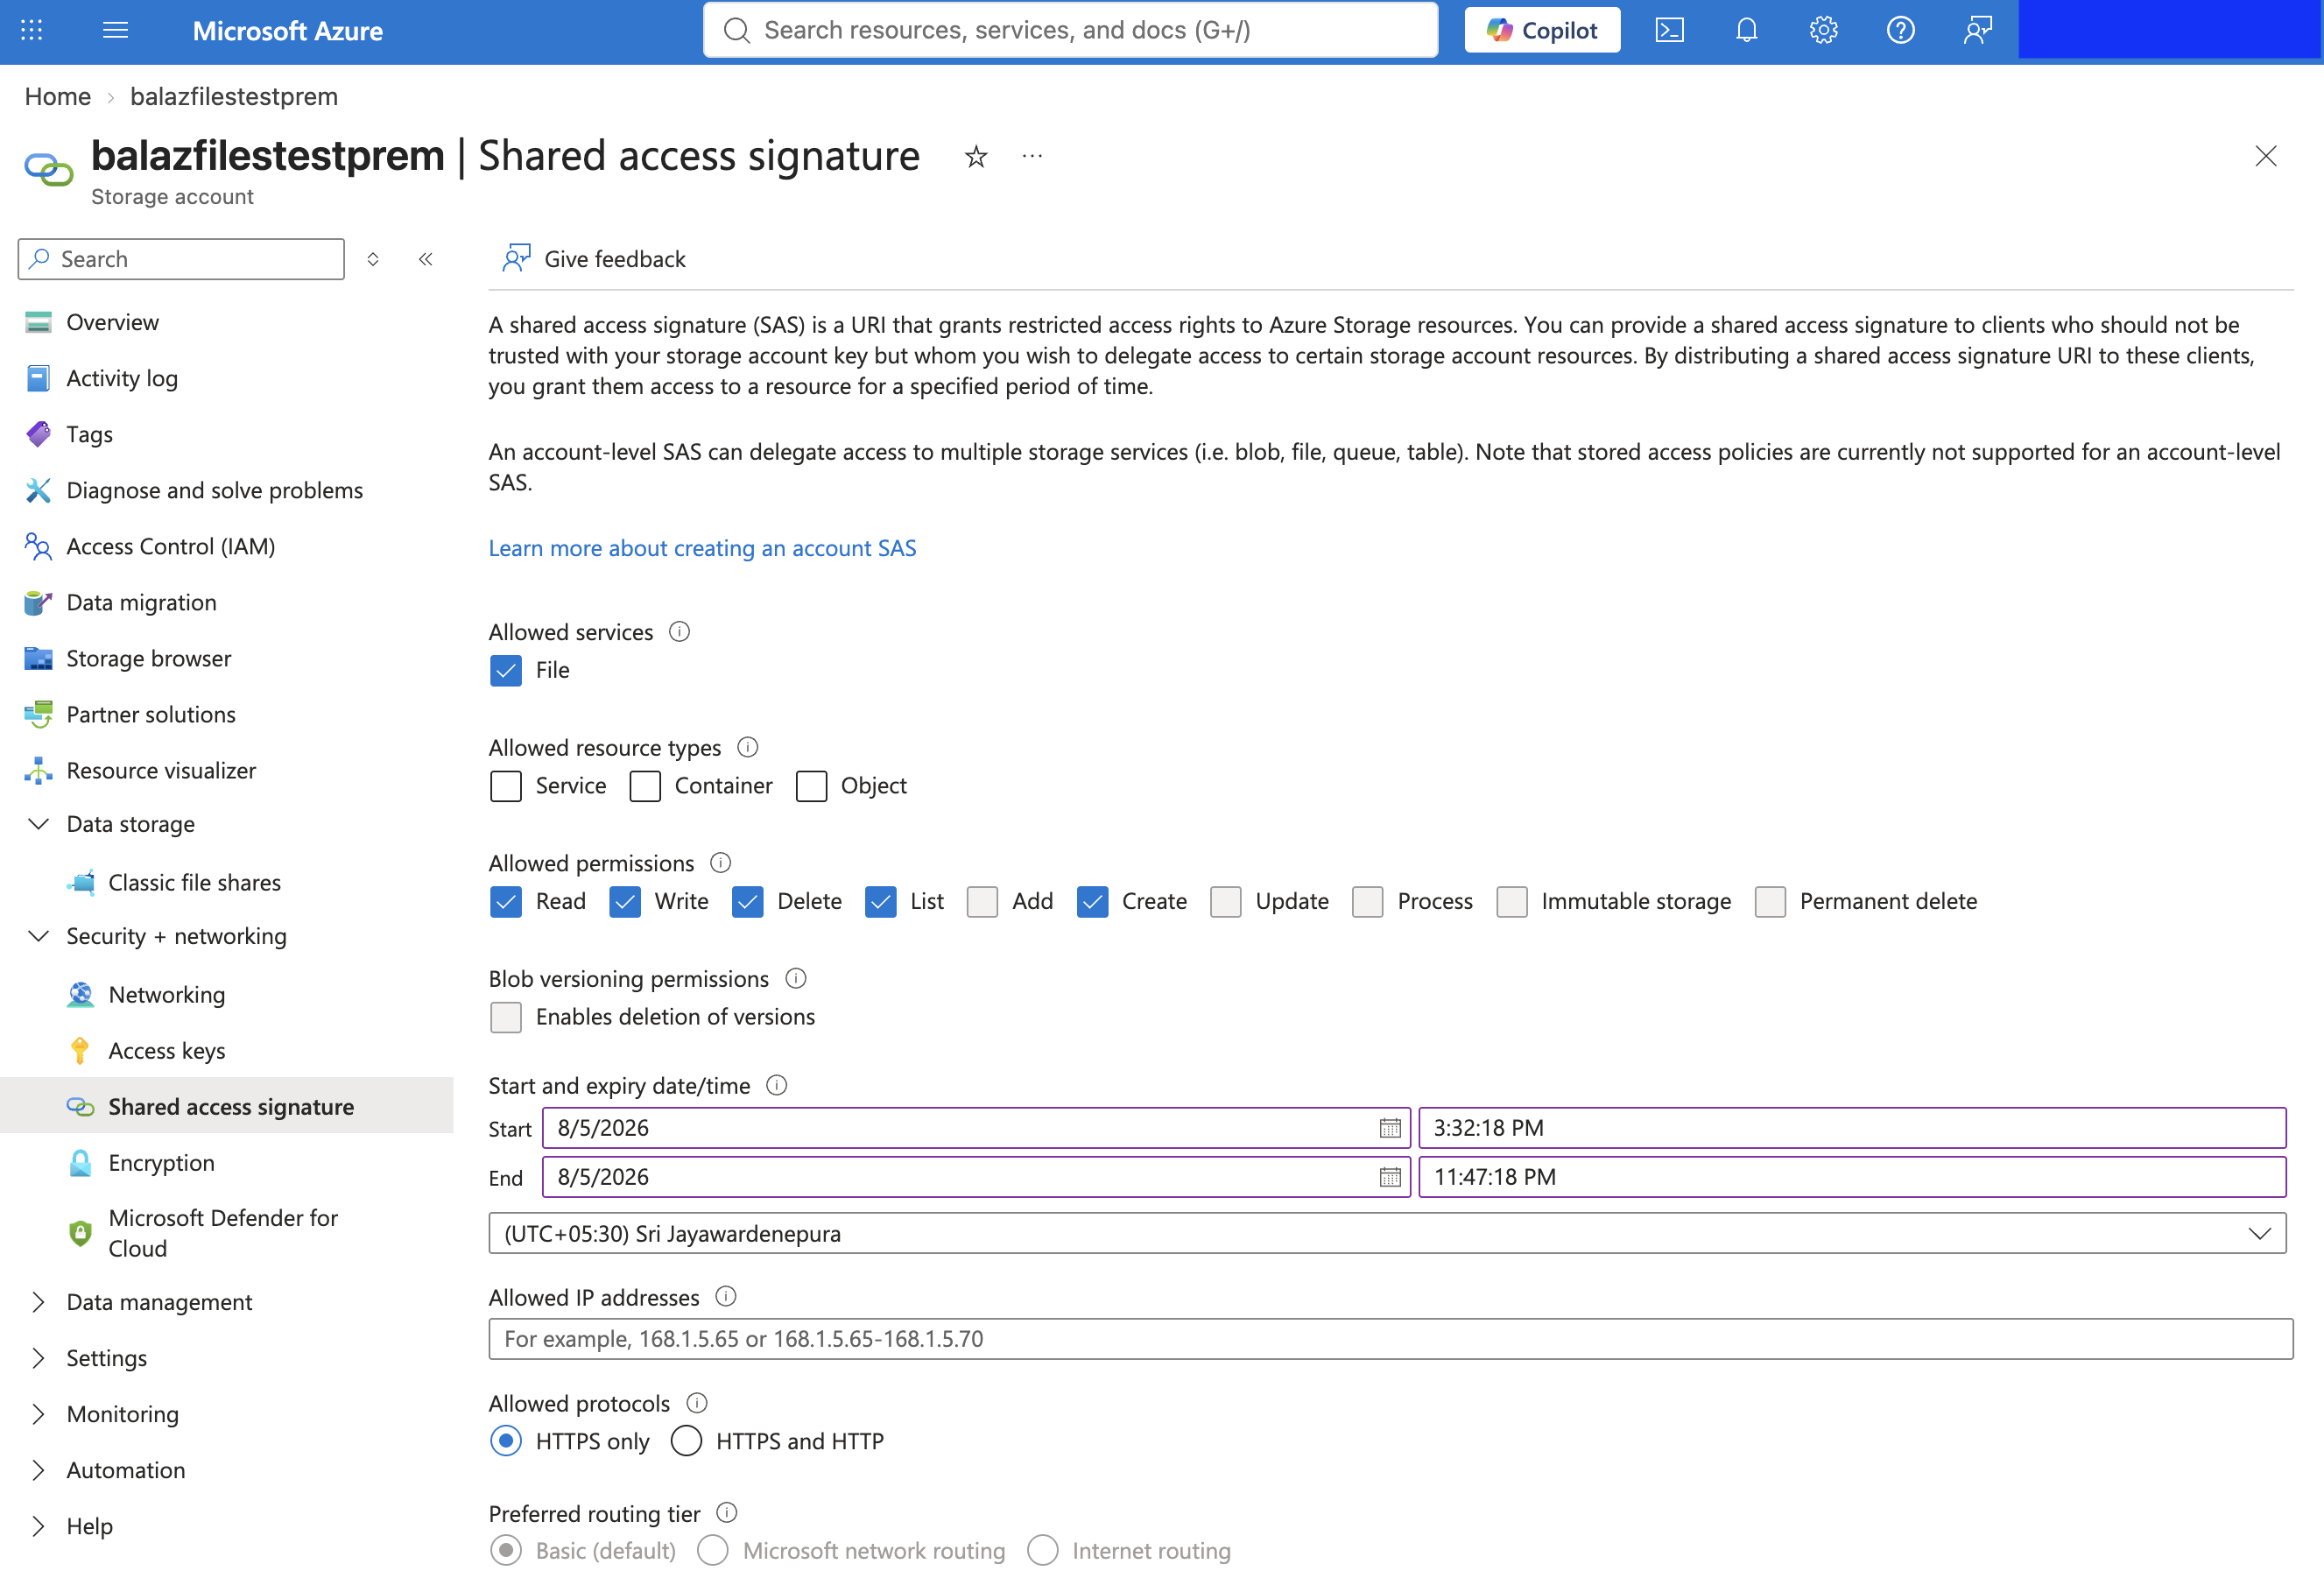Open Cloud Shell from the top bar

coord(1669,30)
